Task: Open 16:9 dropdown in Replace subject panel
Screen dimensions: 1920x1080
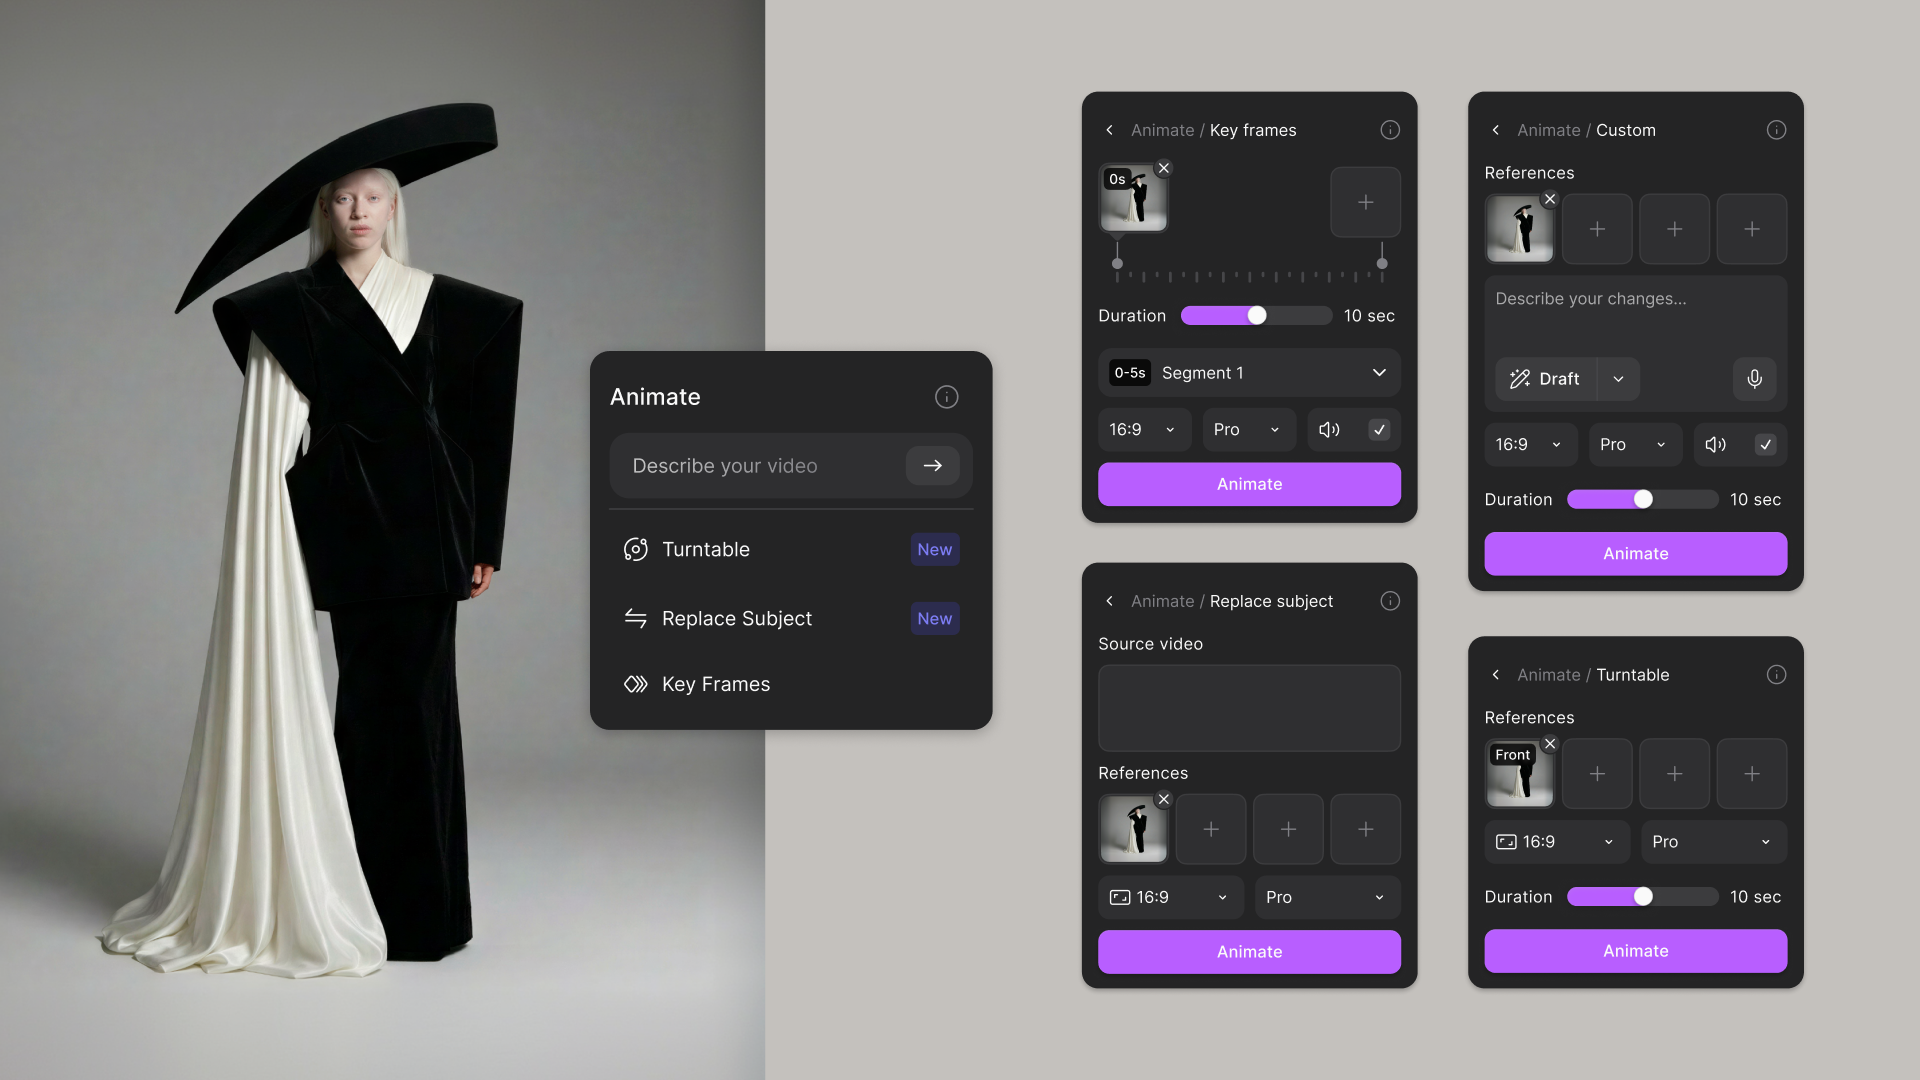Action: [x=1170, y=897]
